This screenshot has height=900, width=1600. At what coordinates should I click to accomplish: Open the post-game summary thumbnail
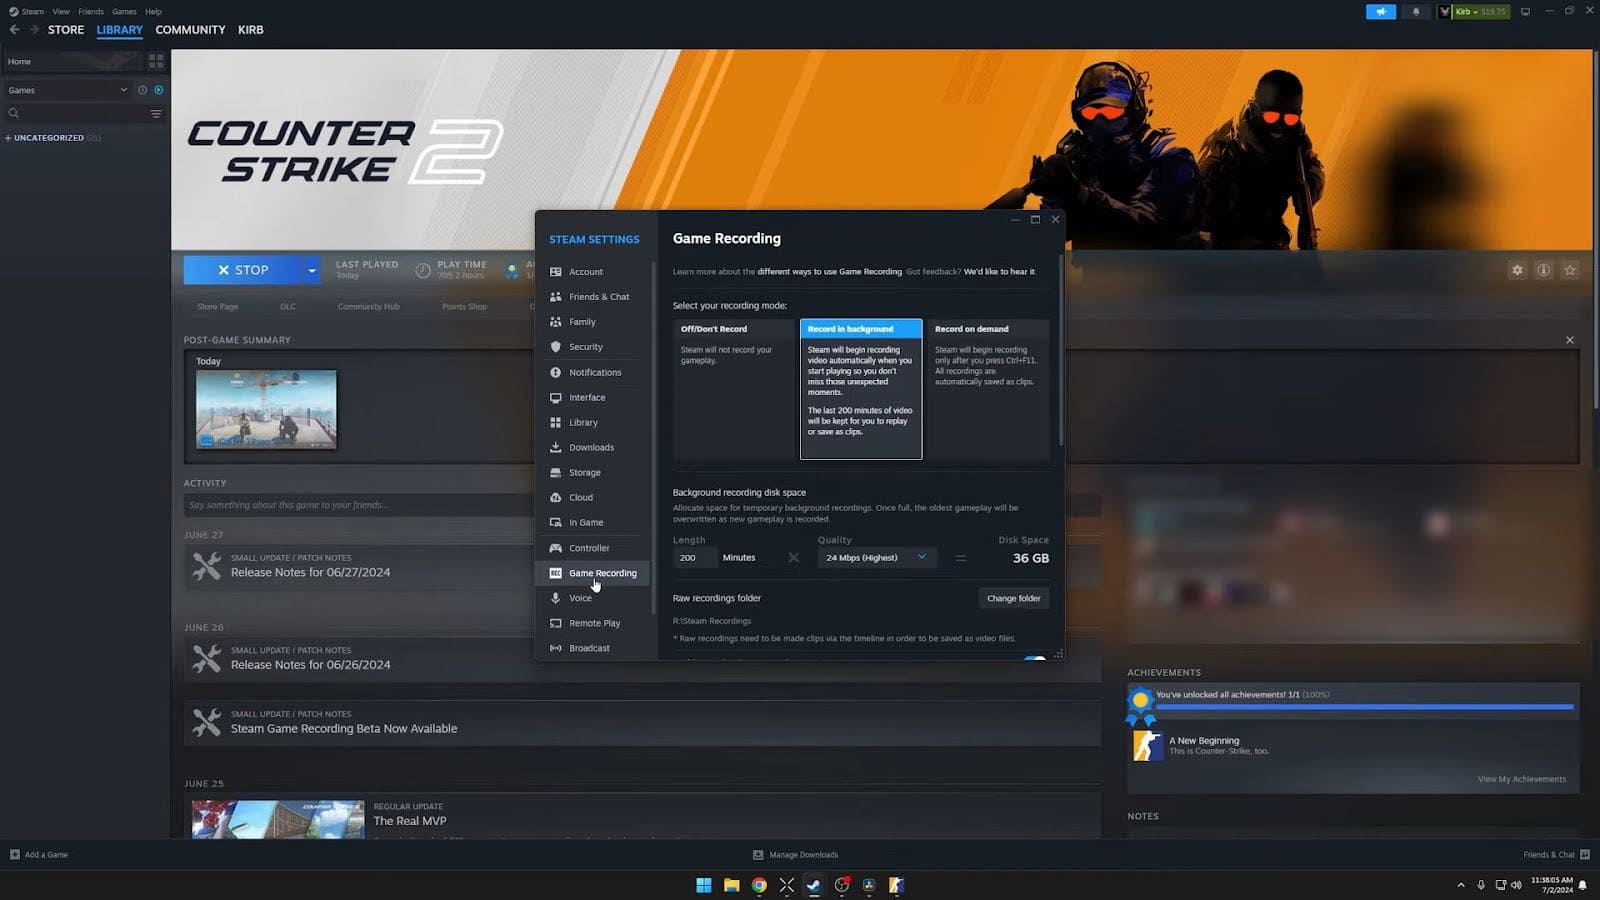(x=266, y=409)
